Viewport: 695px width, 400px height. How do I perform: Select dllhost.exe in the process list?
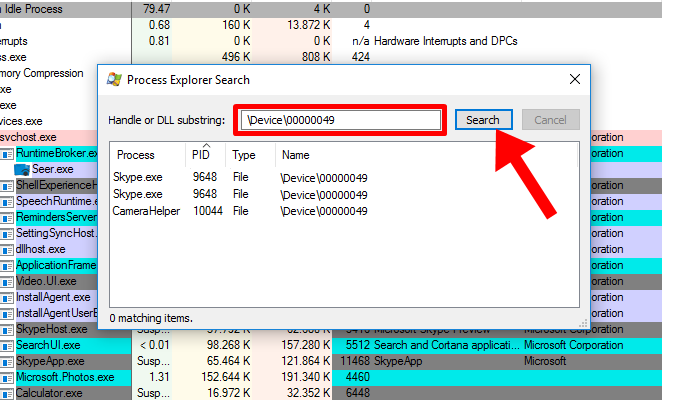[41, 249]
